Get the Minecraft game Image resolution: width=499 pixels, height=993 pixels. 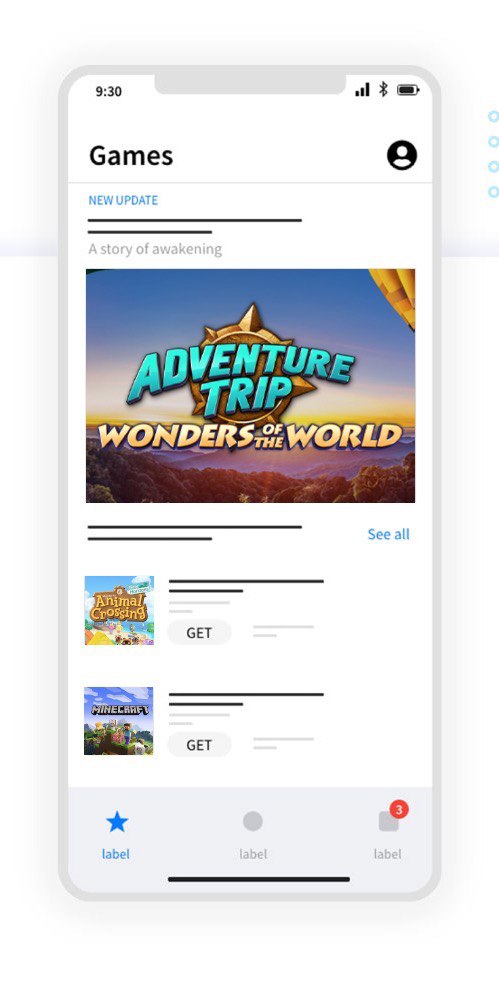(199, 745)
